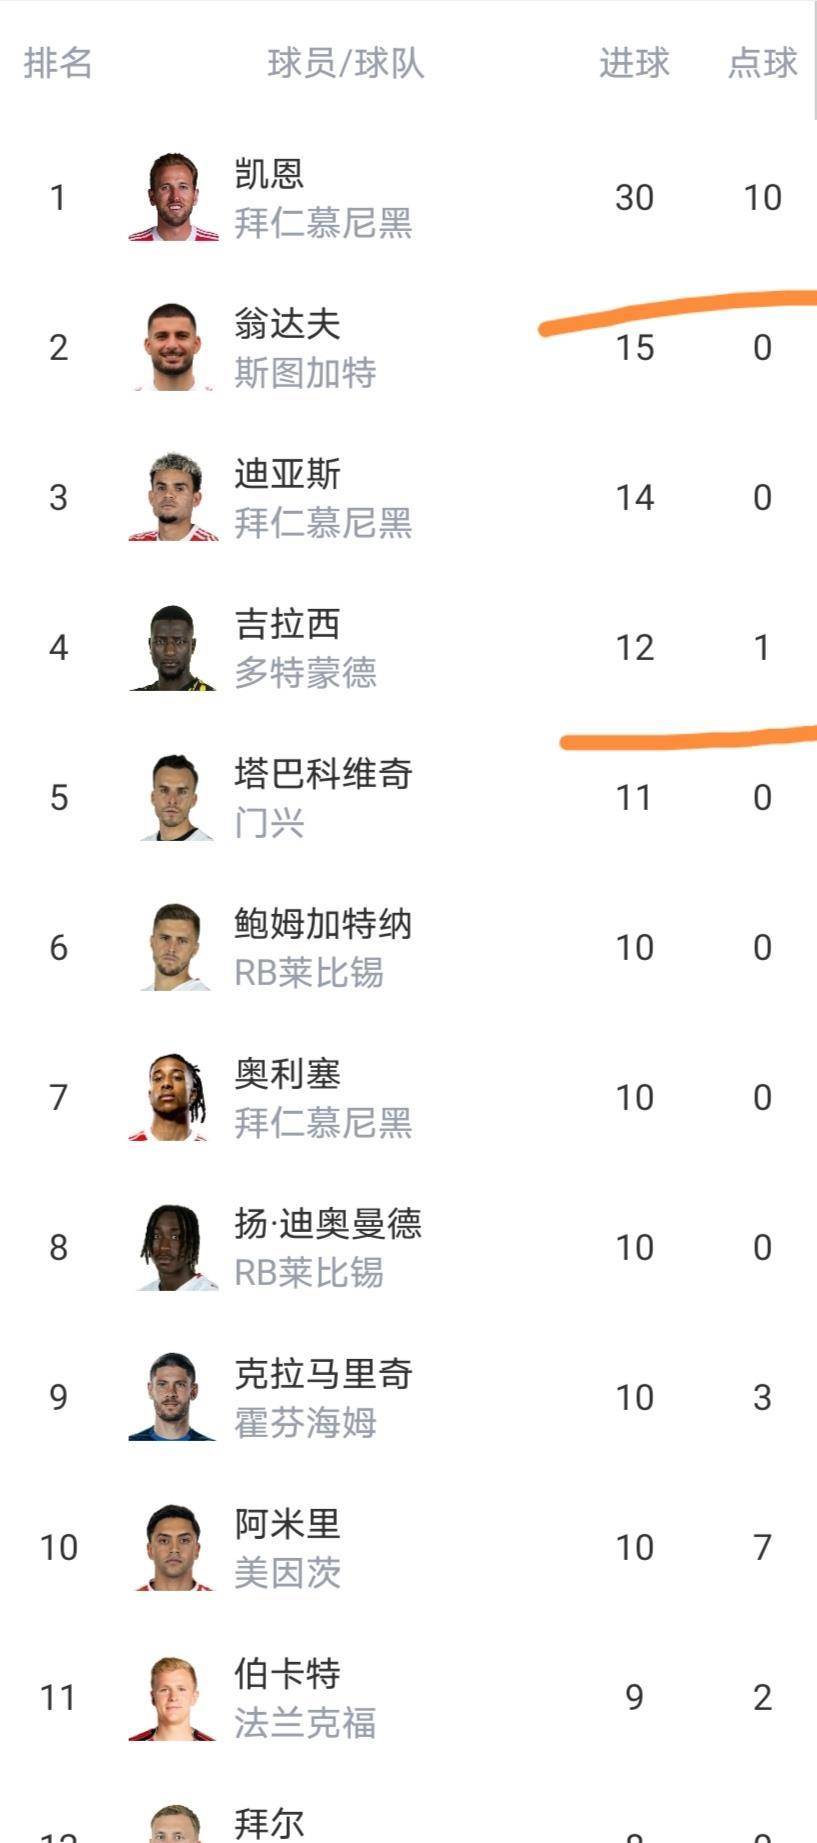
Task: Click team link 门兴
Action: 269,823
